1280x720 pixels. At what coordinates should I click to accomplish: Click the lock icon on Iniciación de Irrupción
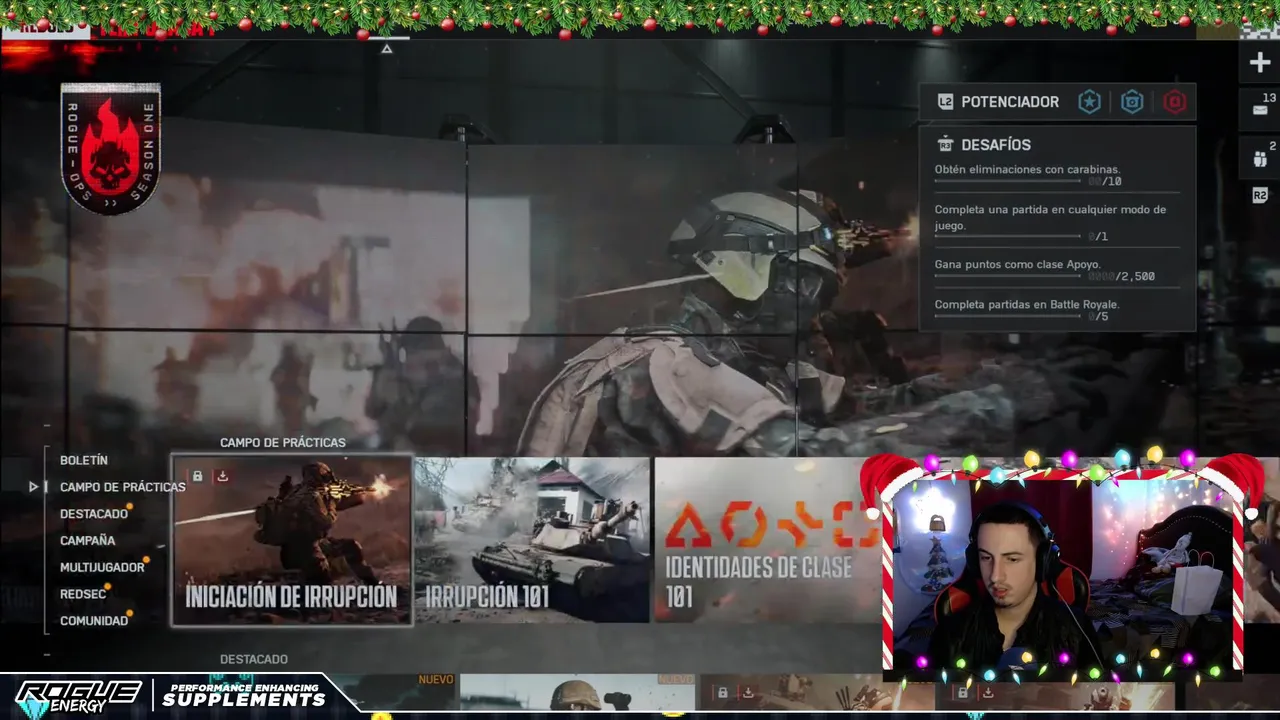point(197,476)
